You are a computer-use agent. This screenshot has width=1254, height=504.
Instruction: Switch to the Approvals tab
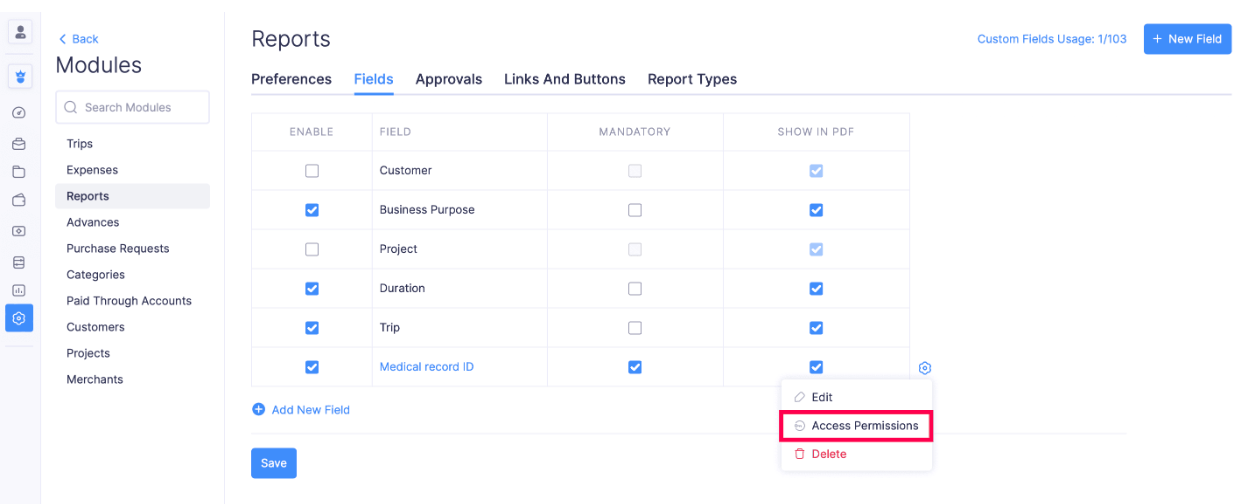point(448,79)
